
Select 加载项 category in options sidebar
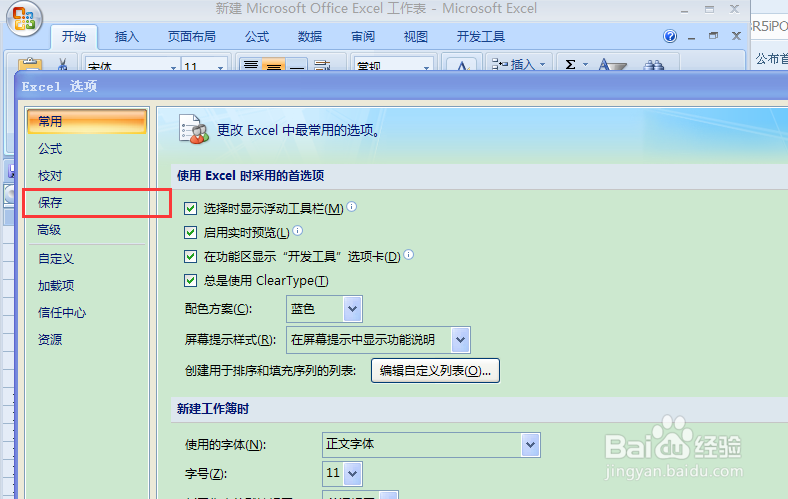[87, 285]
